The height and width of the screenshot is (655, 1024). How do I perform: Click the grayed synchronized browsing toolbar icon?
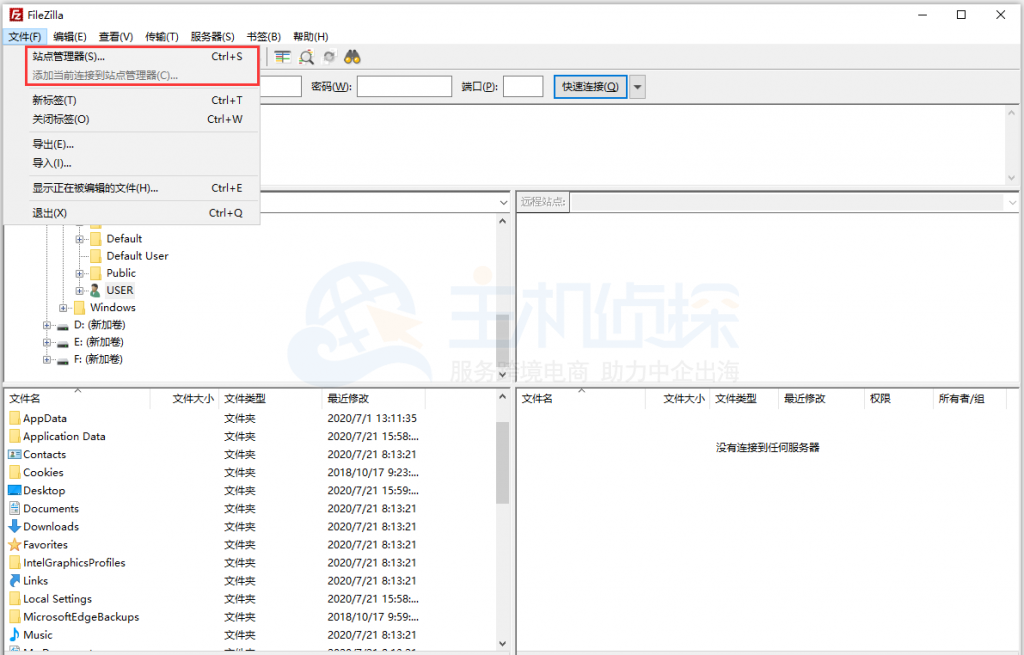[x=329, y=57]
